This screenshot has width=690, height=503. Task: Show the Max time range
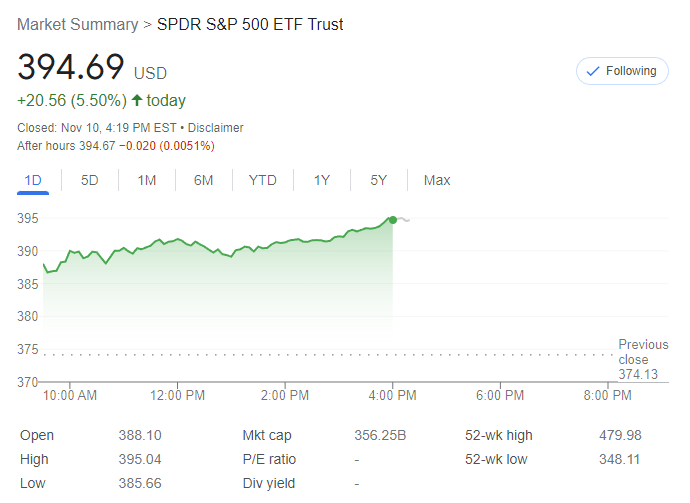tap(437, 180)
